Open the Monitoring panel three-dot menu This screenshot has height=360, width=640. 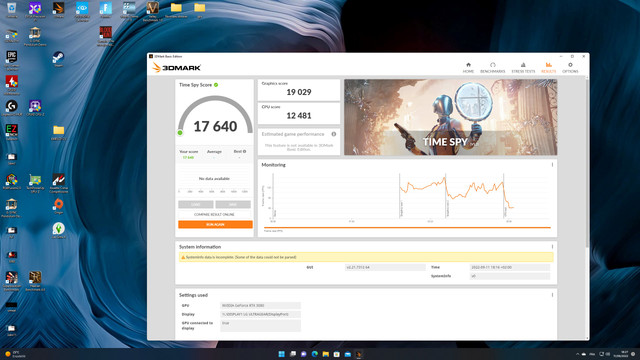click(x=552, y=165)
